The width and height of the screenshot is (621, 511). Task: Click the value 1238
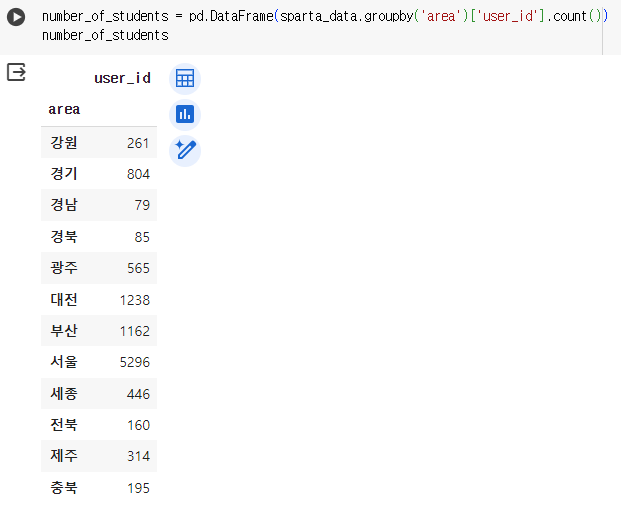(135, 300)
